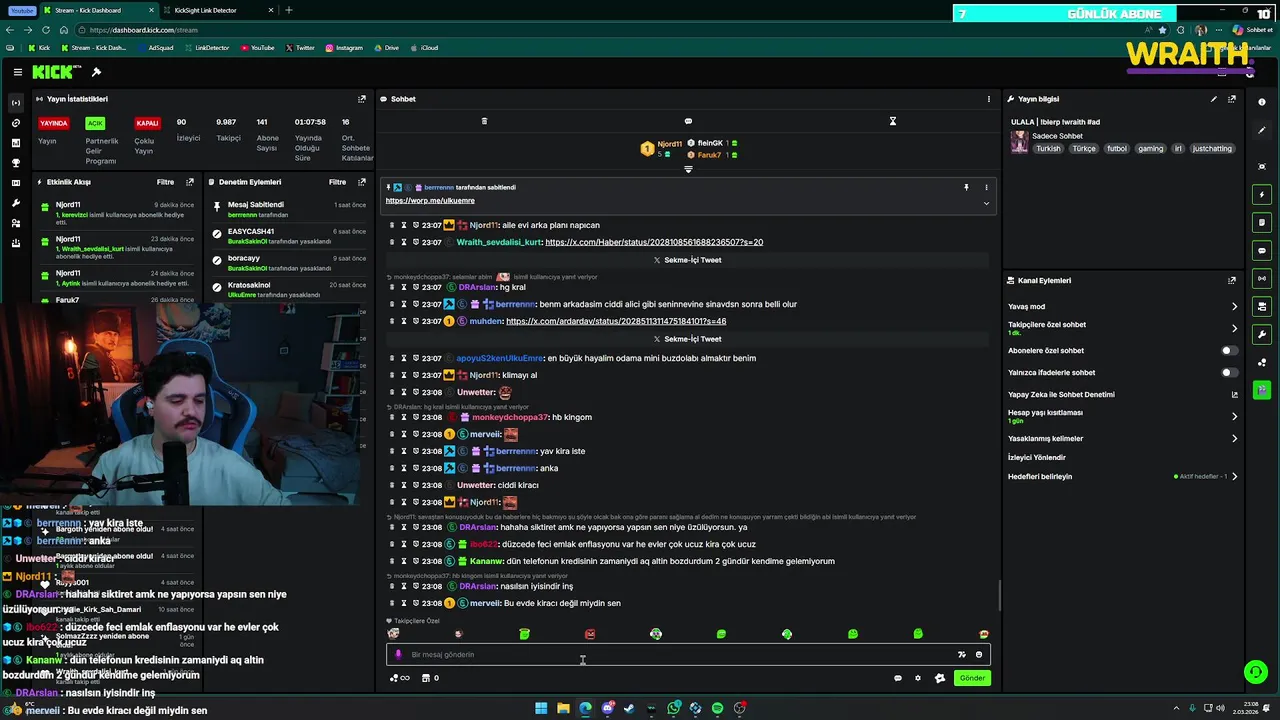The height and width of the screenshot is (720, 1280).
Task: Open Filtre dropdown in Etkinlik Akışı
Action: 165,182
